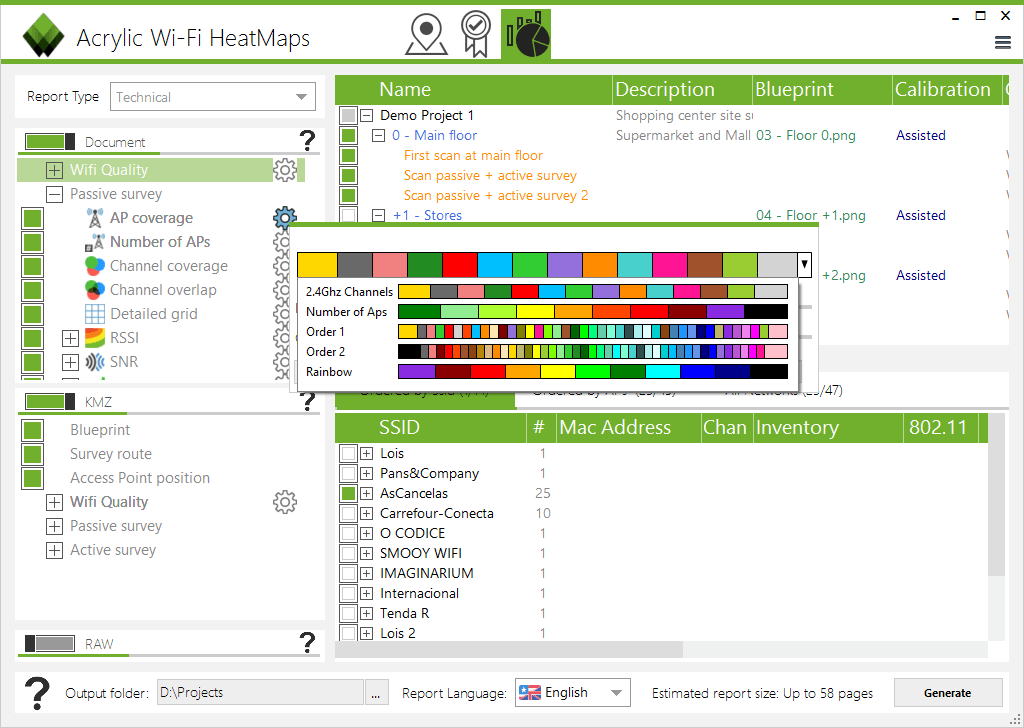Sort by the Mac Address column header
The height and width of the screenshot is (728, 1024).
coord(629,428)
